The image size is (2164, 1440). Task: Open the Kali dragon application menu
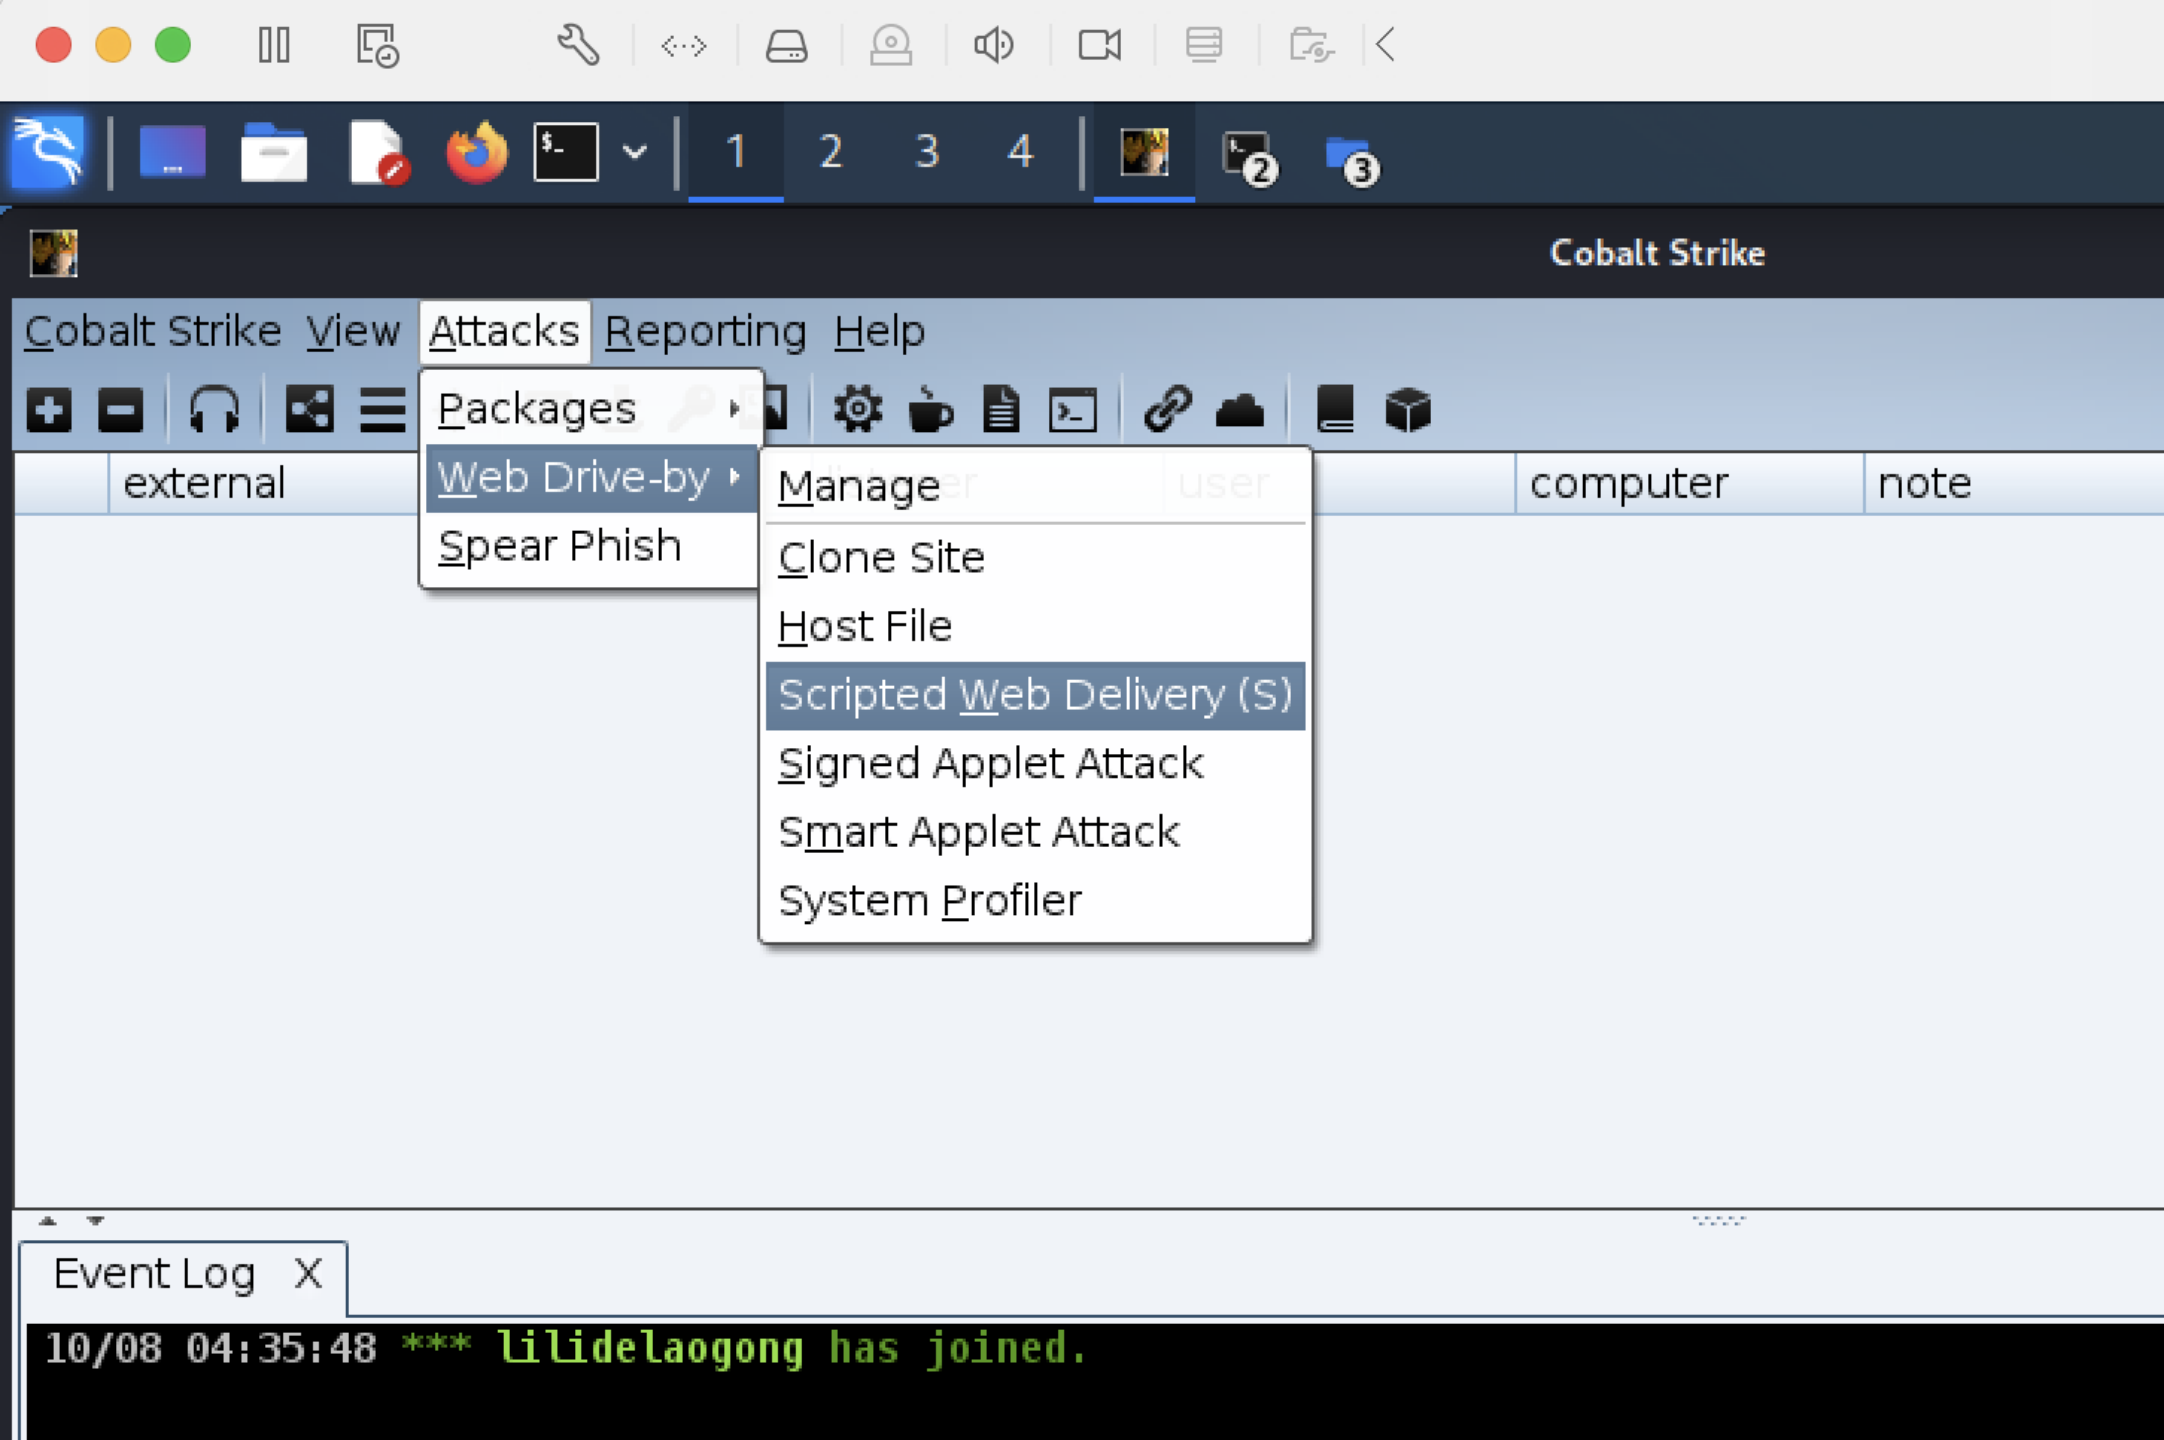tap(48, 152)
